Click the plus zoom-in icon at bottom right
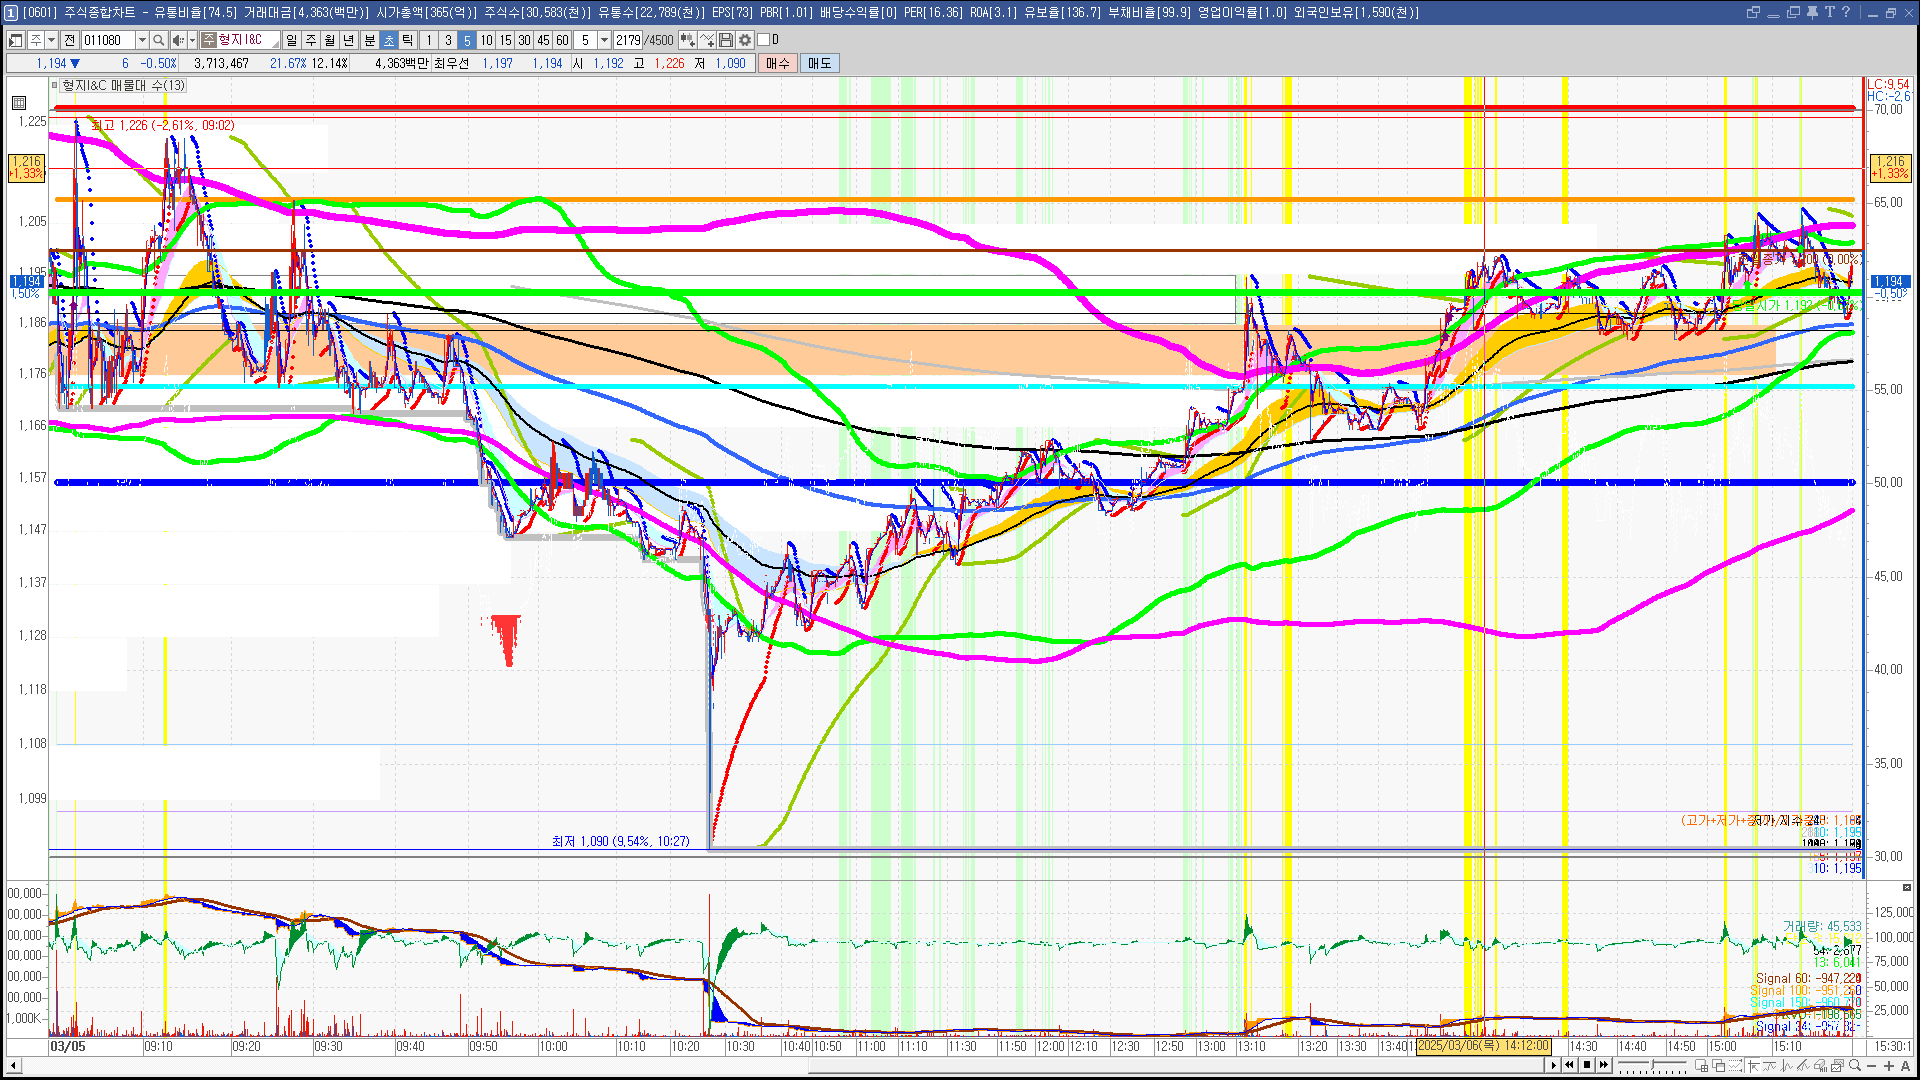The height and width of the screenshot is (1080, 1920). [x=1888, y=1065]
